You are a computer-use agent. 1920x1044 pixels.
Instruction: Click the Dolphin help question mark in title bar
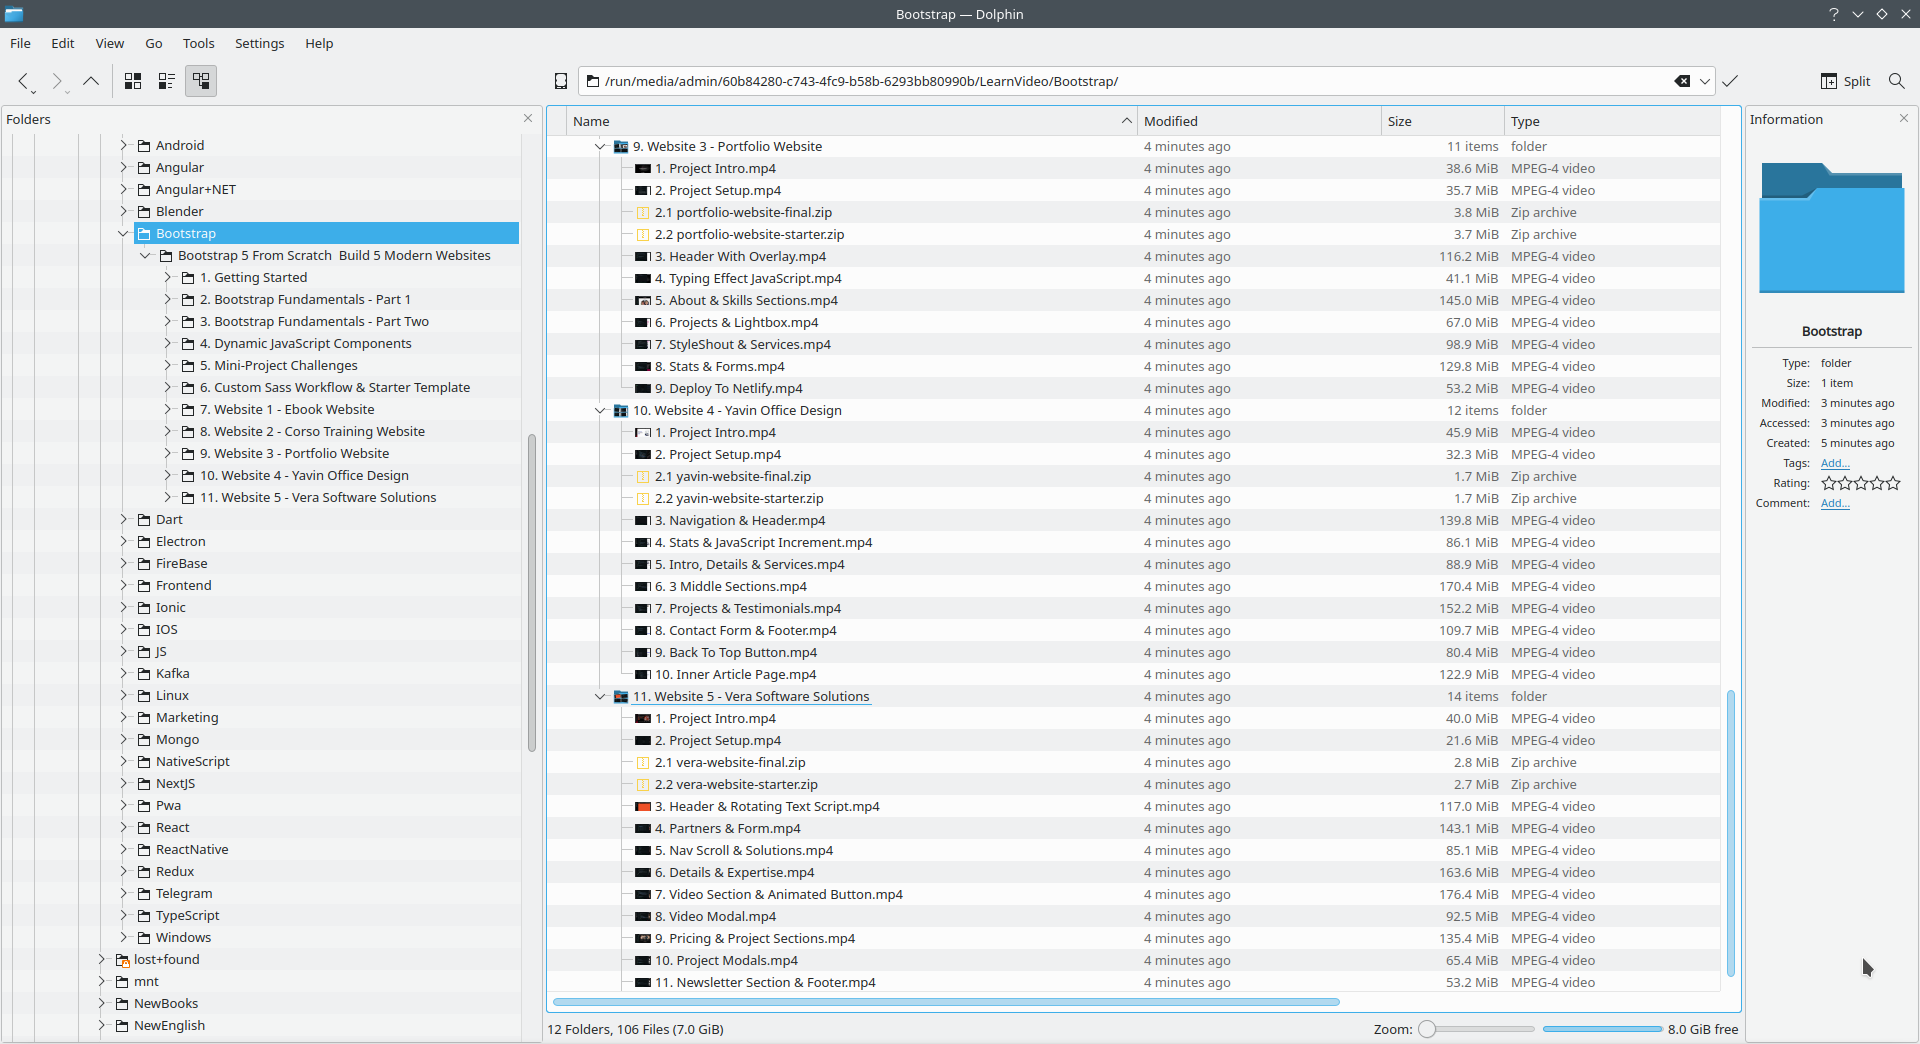click(x=1834, y=14)
